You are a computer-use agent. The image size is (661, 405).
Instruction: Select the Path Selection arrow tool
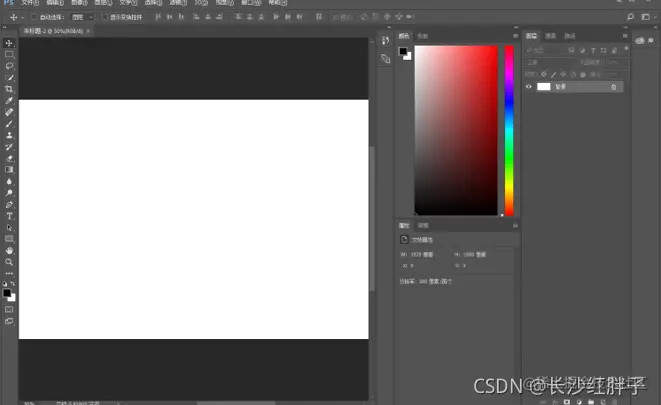(x=9, y=228)
